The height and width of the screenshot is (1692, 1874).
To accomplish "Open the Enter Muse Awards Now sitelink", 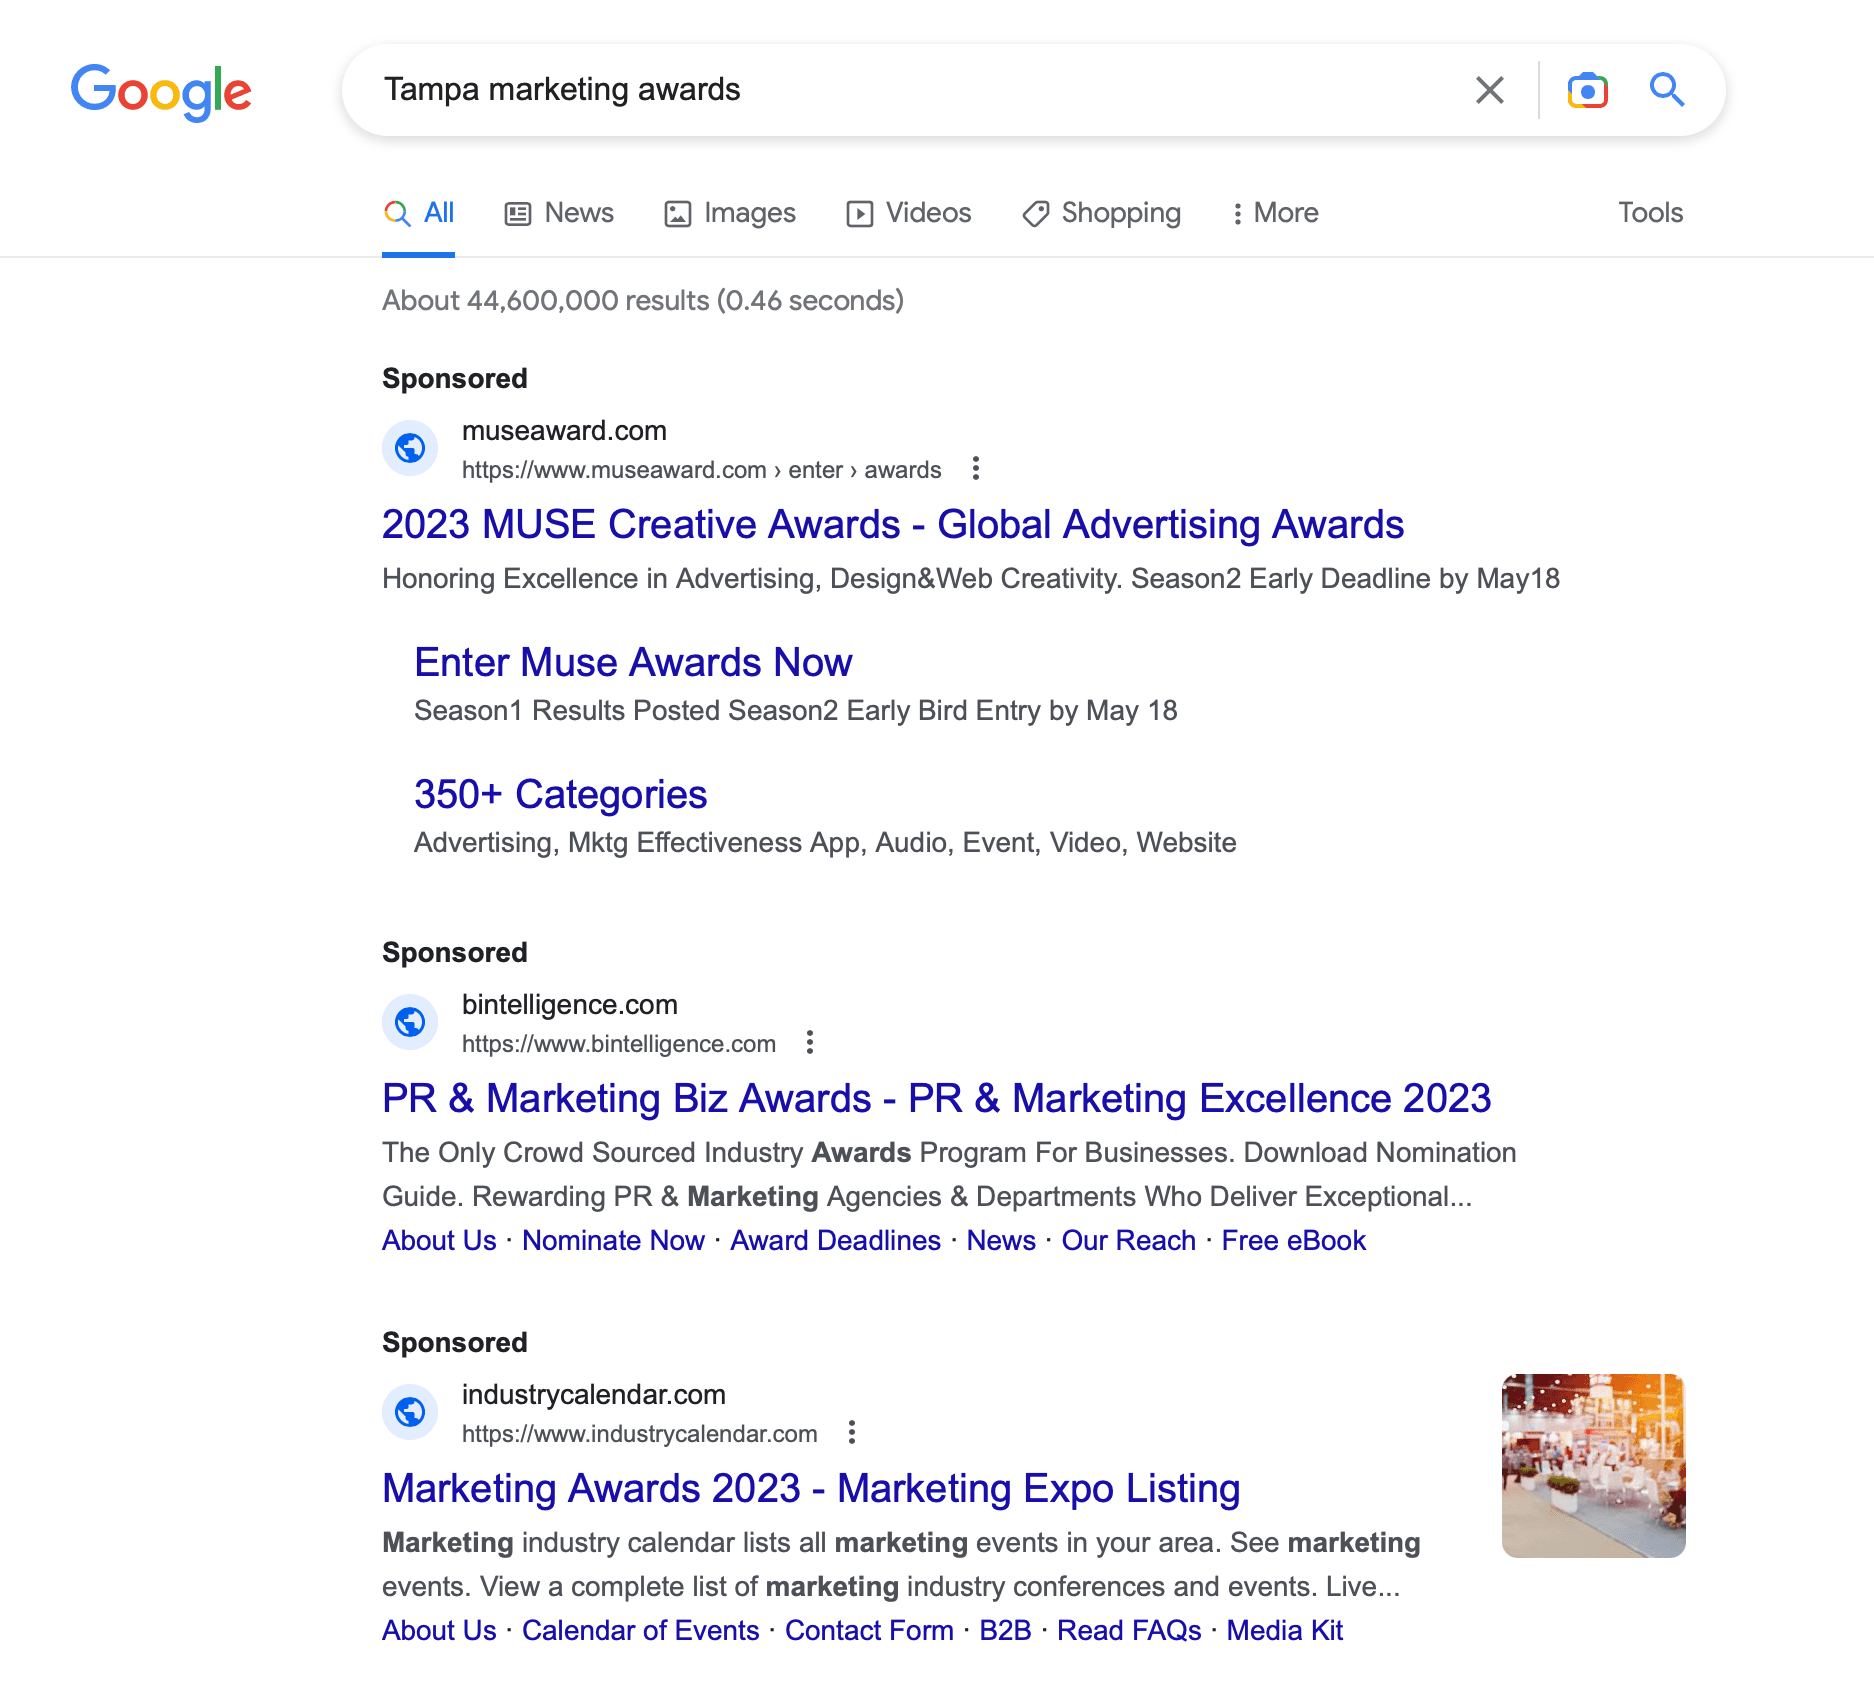I will (632, 662).
